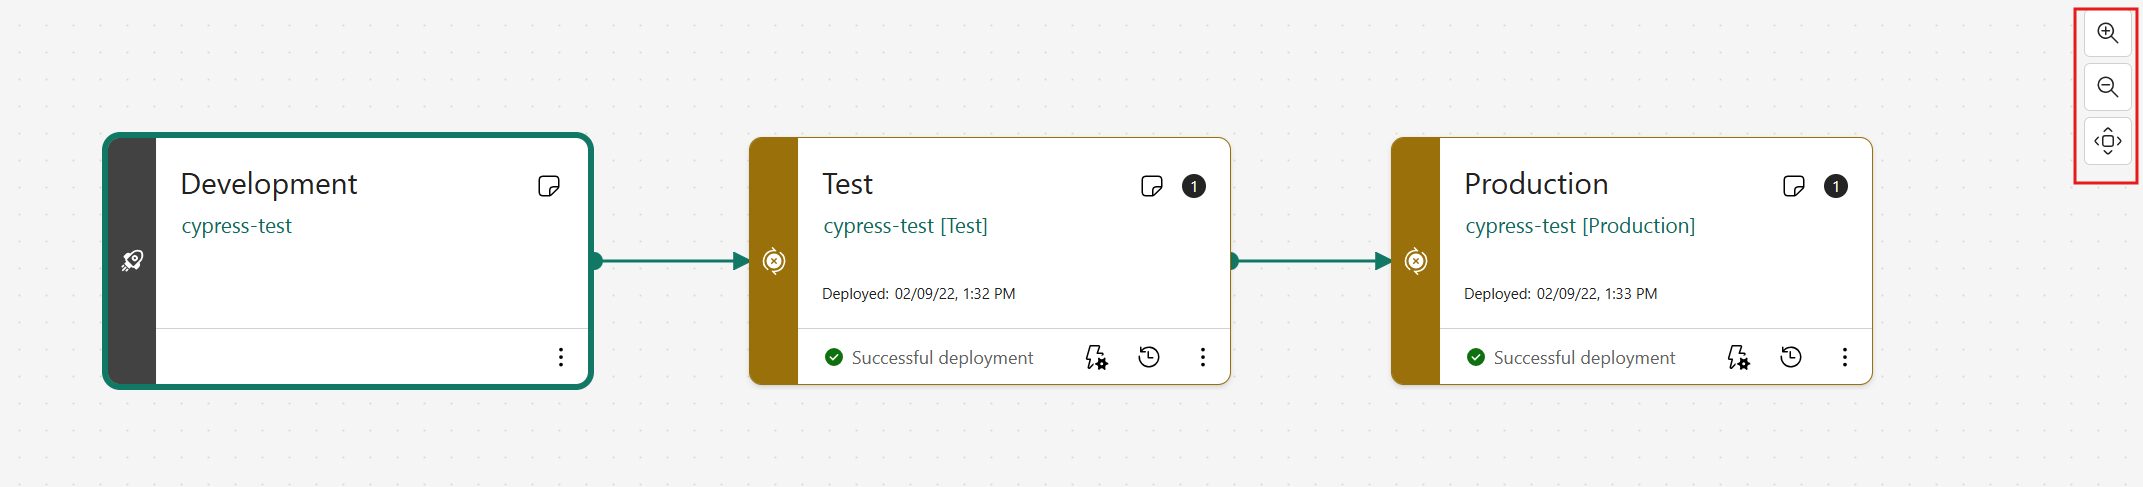Viewport: 2143px width, 487px height.
Task: Open the cypress-test [Test] workspace link
Action: [905, 226]
